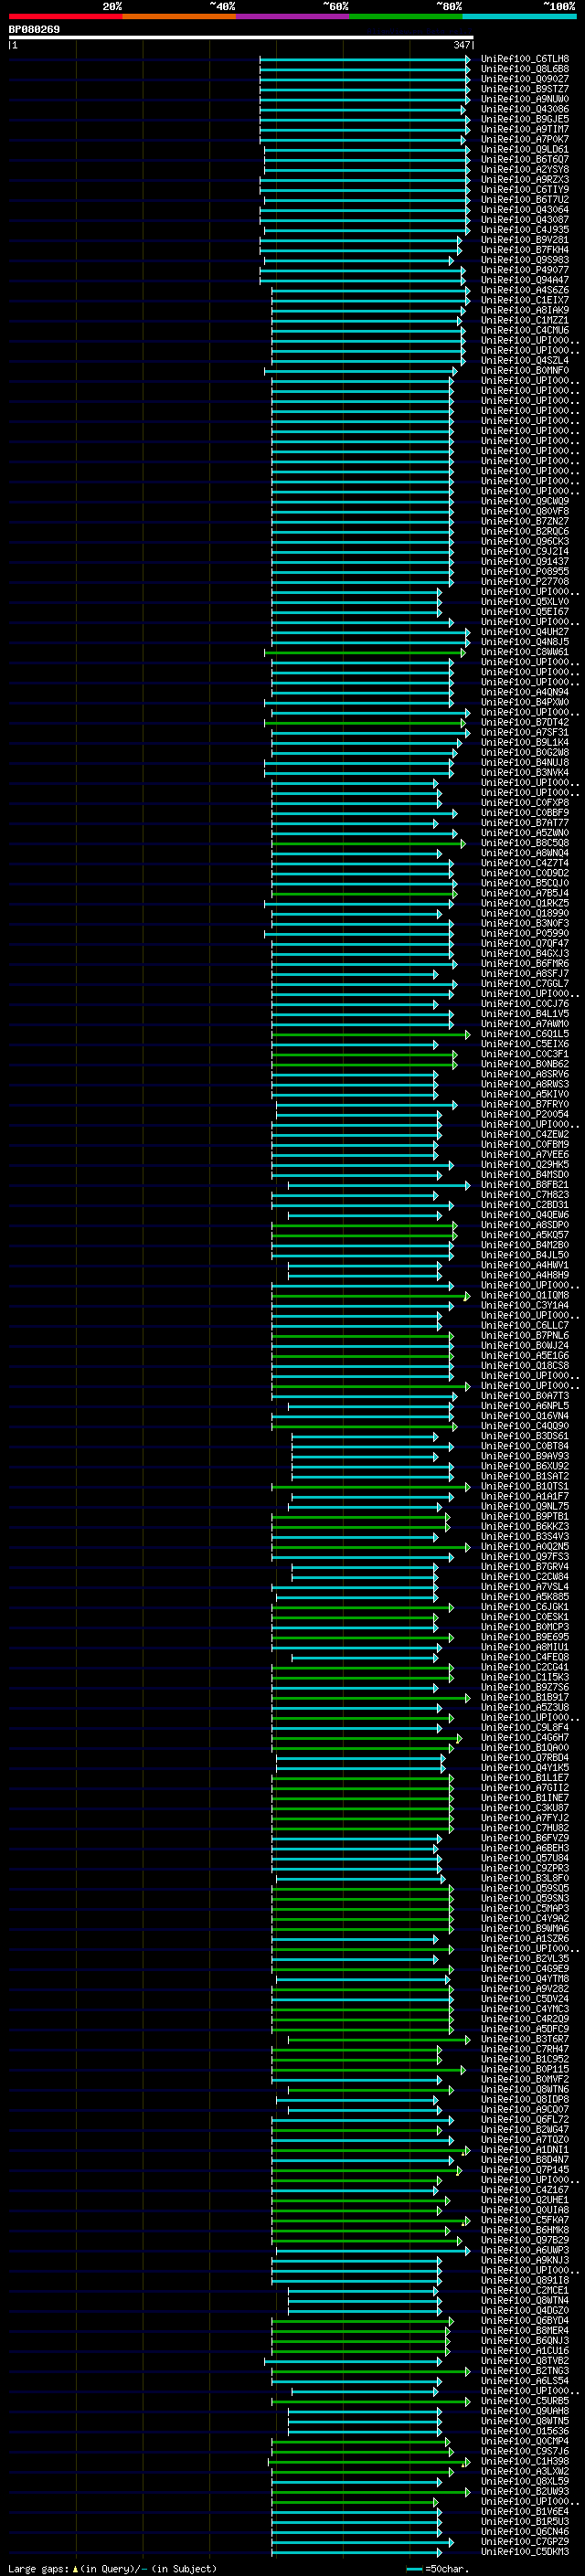
Task: Click the UniRef100_Q18990 label
Action: click(525, 913)
